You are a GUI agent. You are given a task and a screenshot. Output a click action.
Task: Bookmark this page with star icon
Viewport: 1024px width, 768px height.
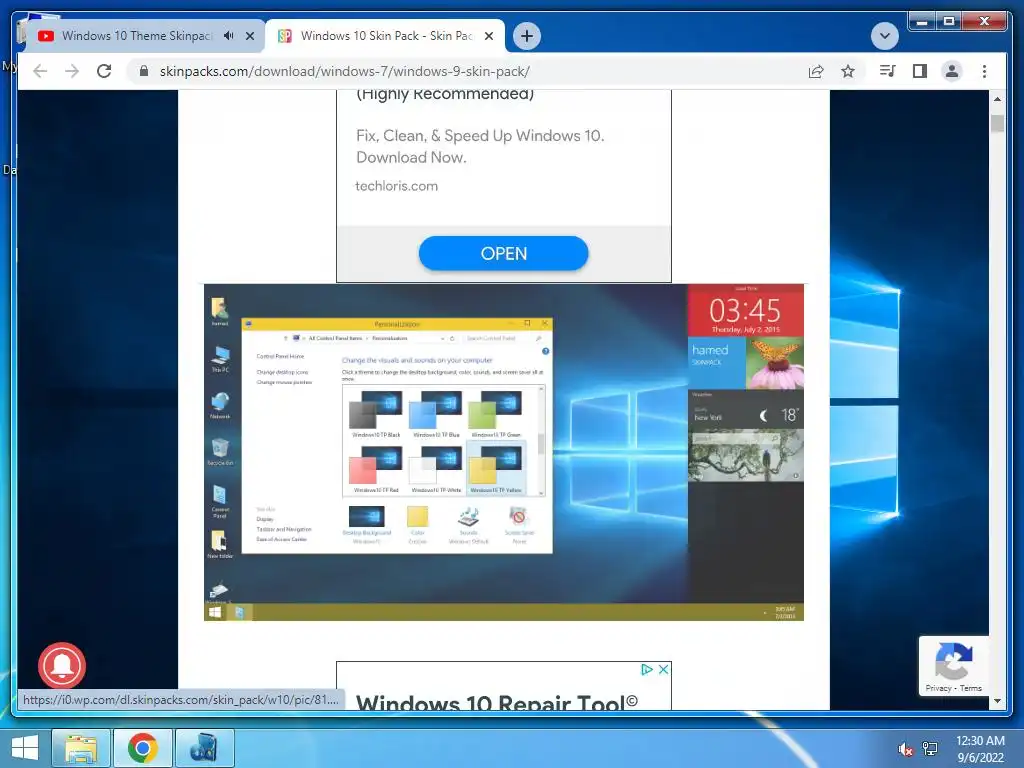click(x=848, y=71)
